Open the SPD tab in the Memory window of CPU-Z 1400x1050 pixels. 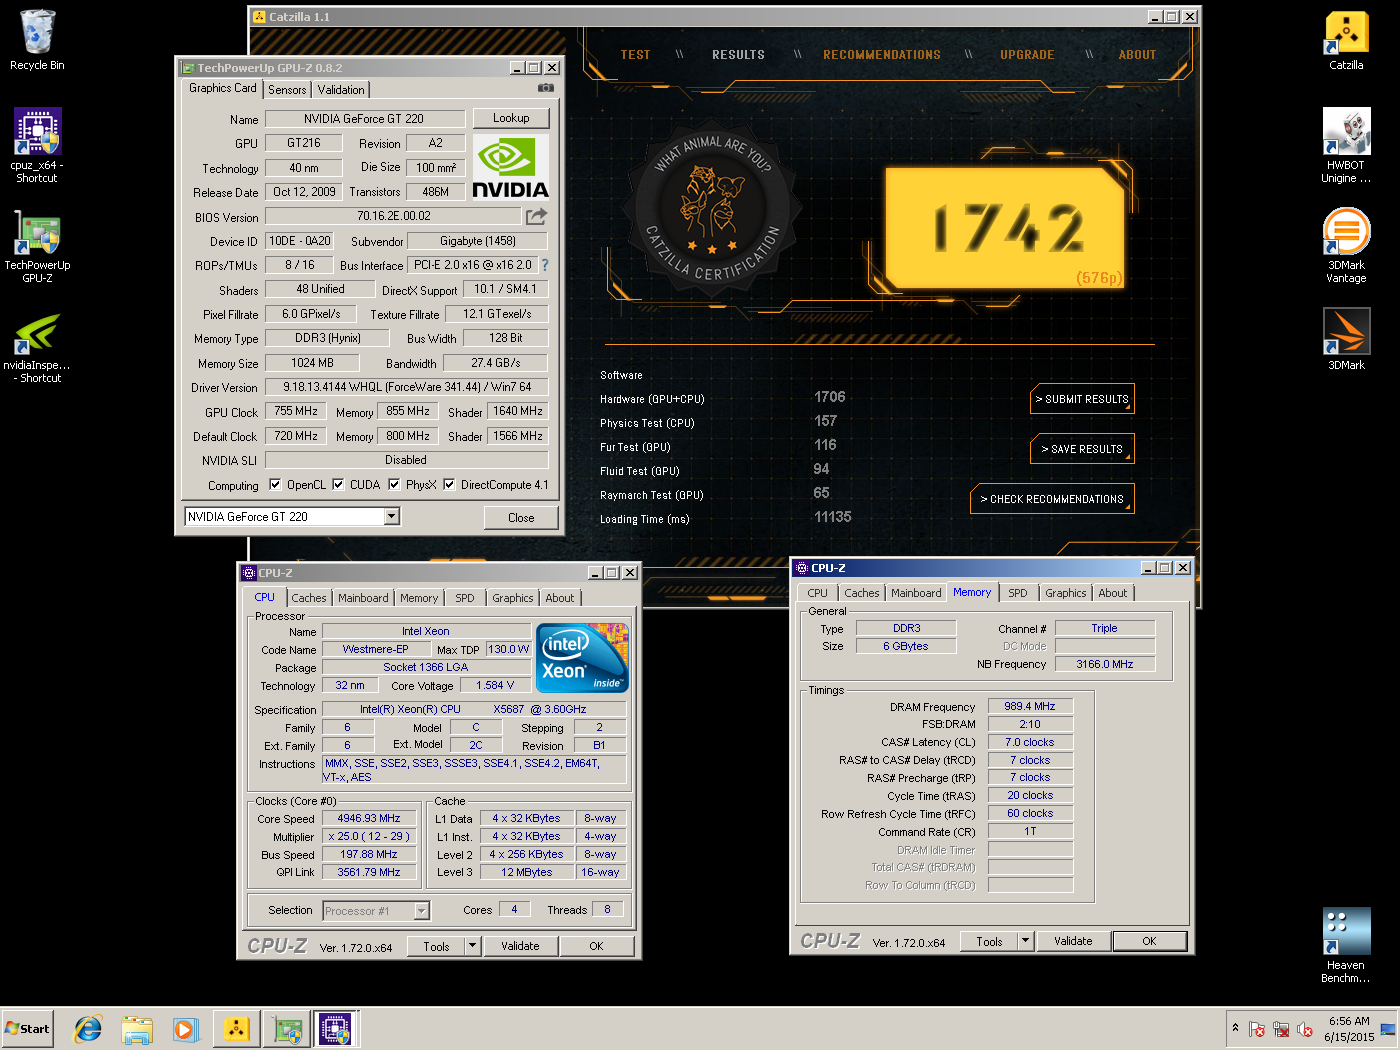point(1018,593)
